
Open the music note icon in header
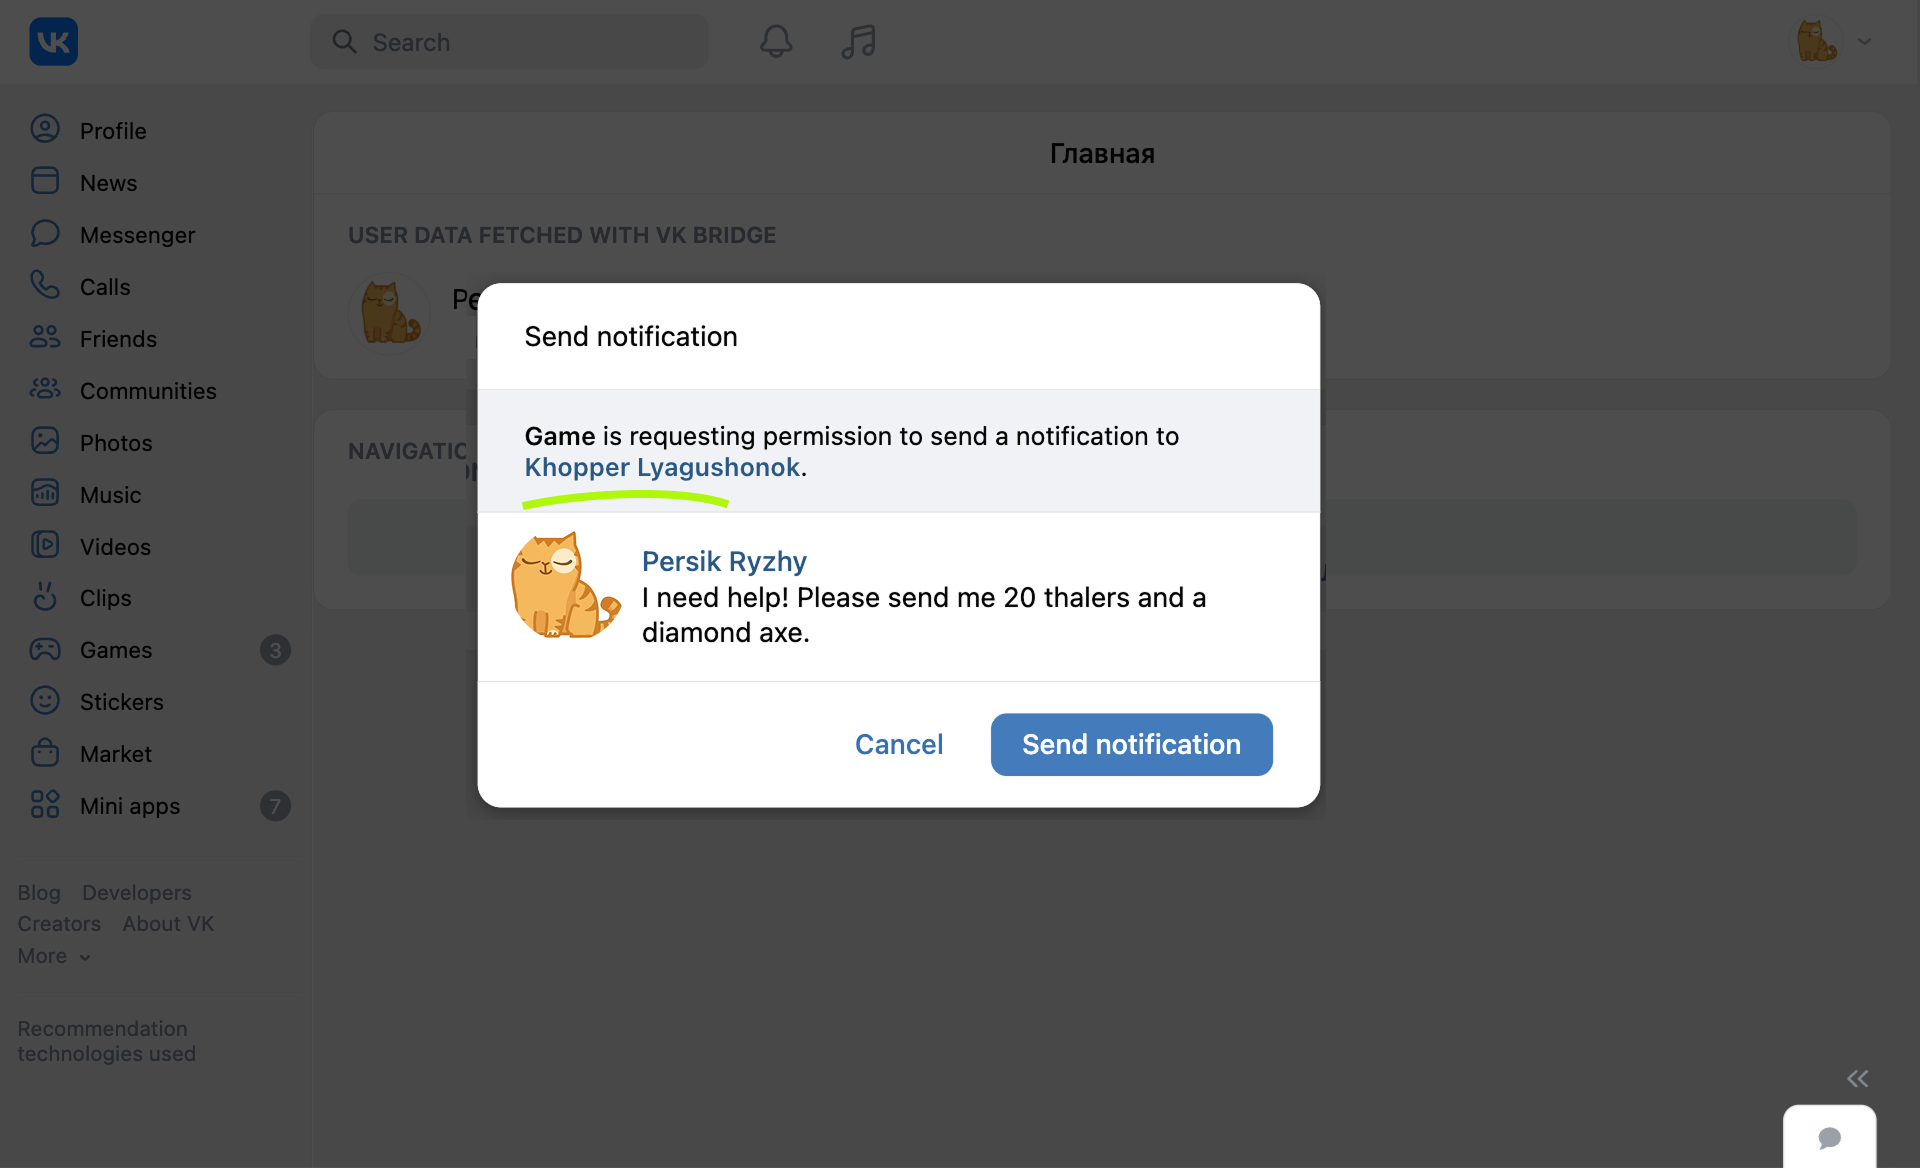[x=858, y=41]
